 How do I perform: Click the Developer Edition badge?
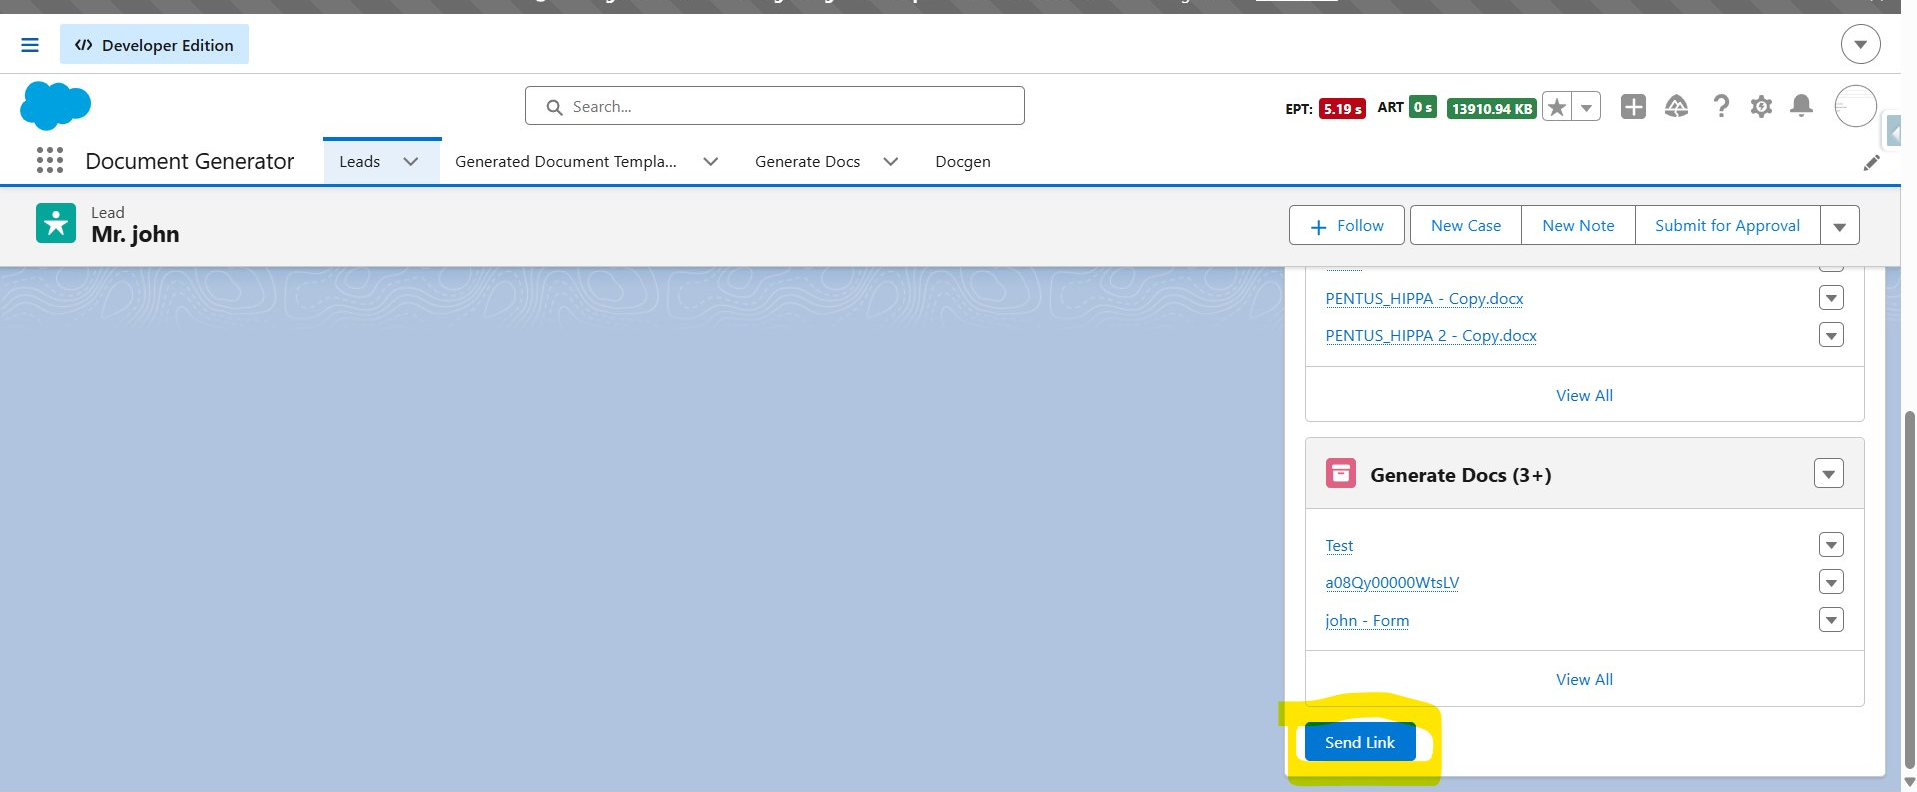(x=154, y=45)
